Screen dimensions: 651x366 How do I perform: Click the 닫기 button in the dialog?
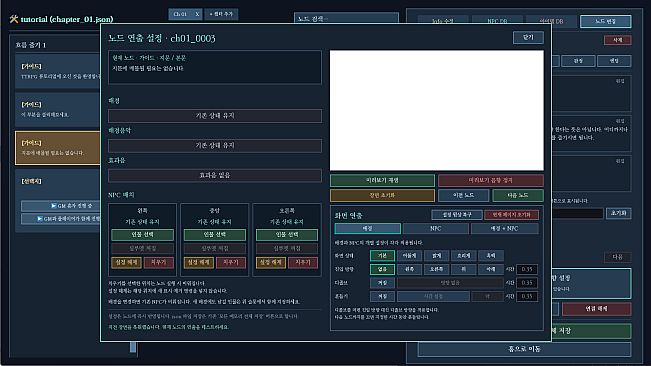[x=528, y=37]
